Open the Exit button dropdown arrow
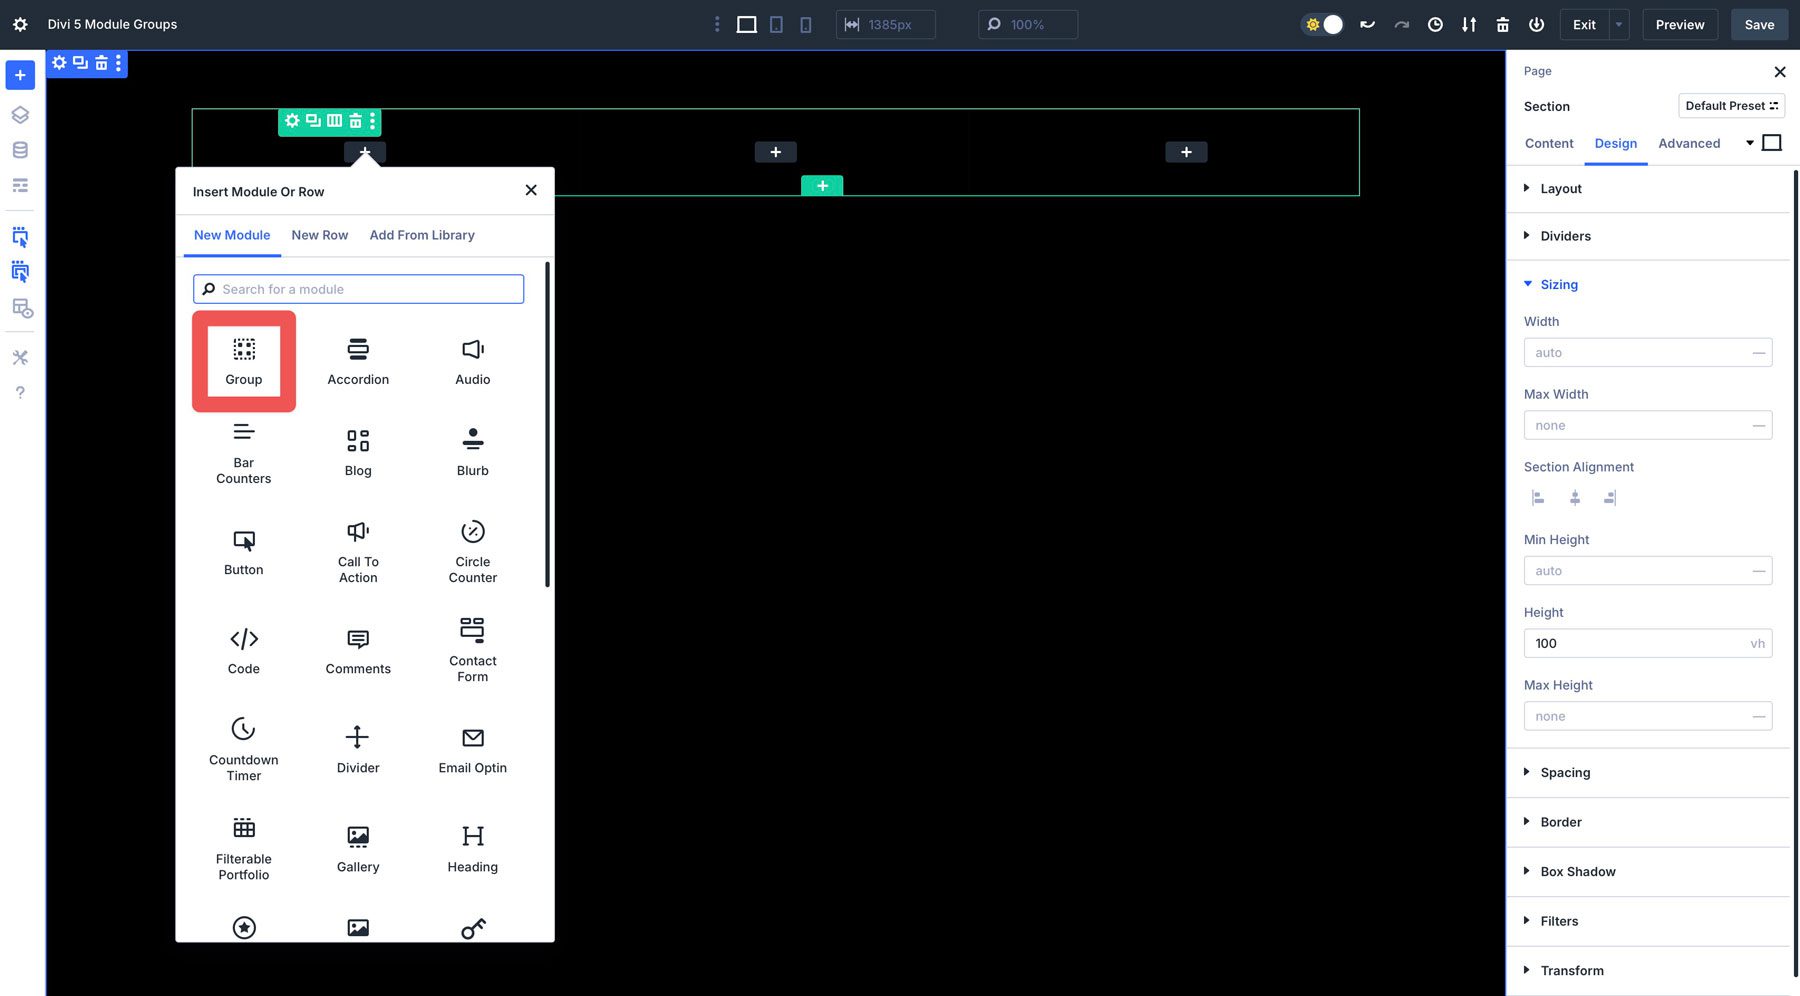This screenshot has width=1800, height=996. pos(1618,24)
